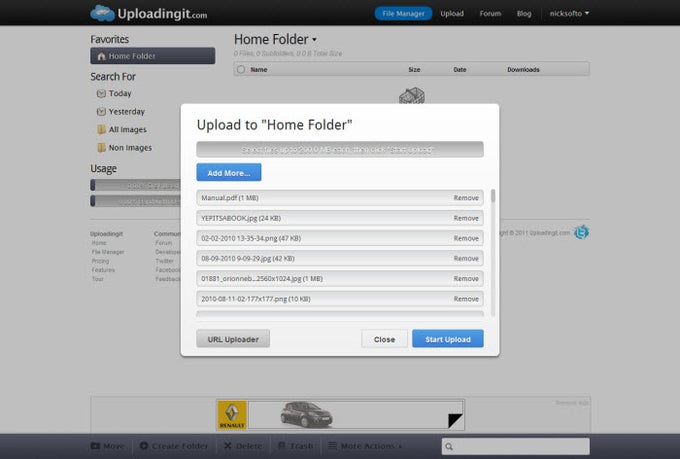The image size is (680, 459).
Task: Remove the 01881_orionneb jpg file
Action: [x=466, y=279]
